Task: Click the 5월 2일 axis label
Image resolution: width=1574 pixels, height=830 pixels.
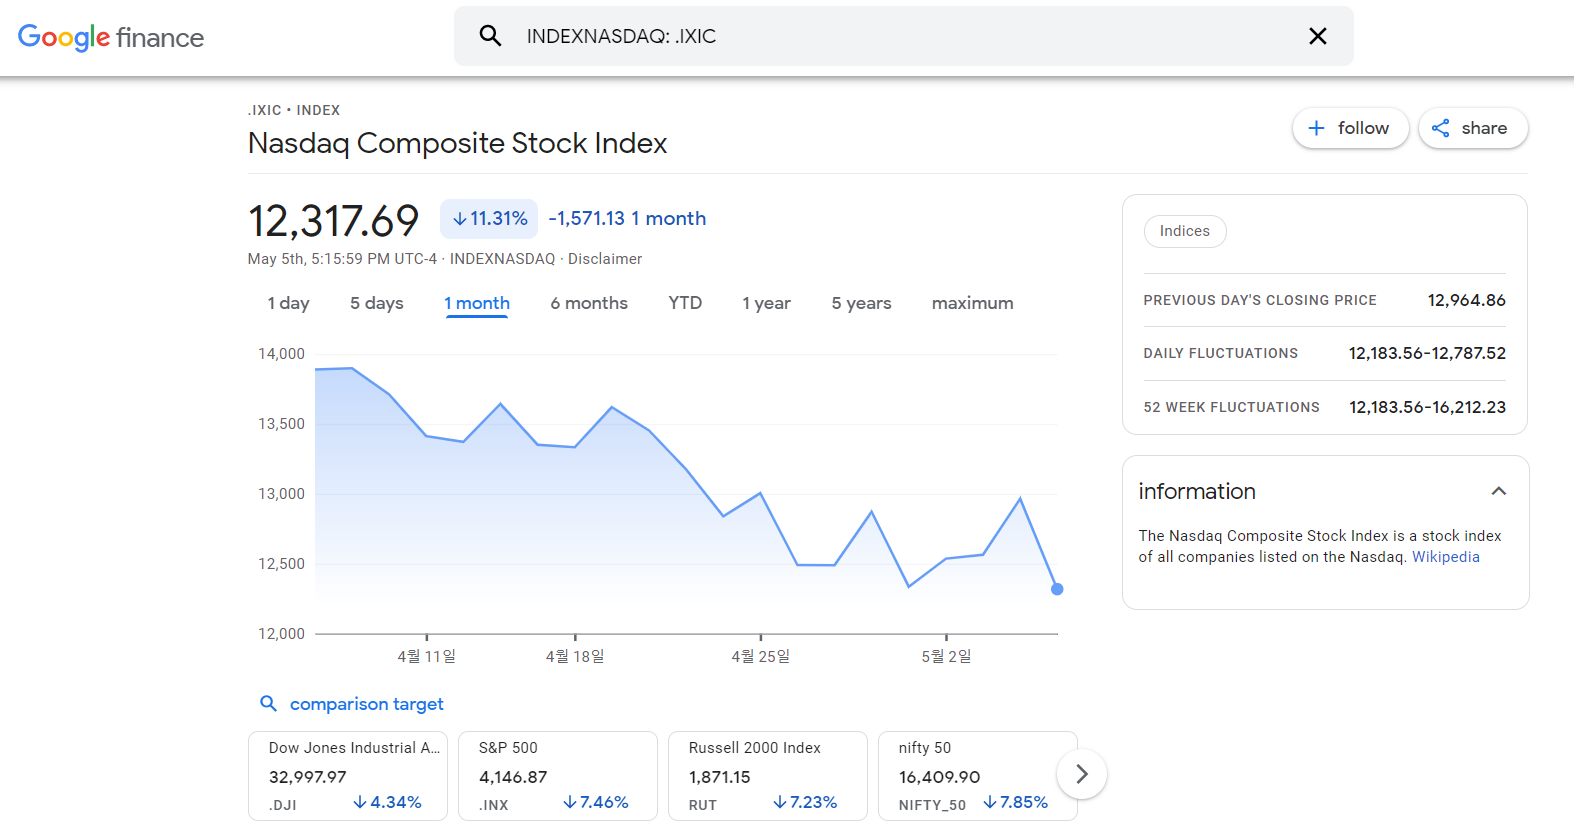Action: [x=946, y=656]
